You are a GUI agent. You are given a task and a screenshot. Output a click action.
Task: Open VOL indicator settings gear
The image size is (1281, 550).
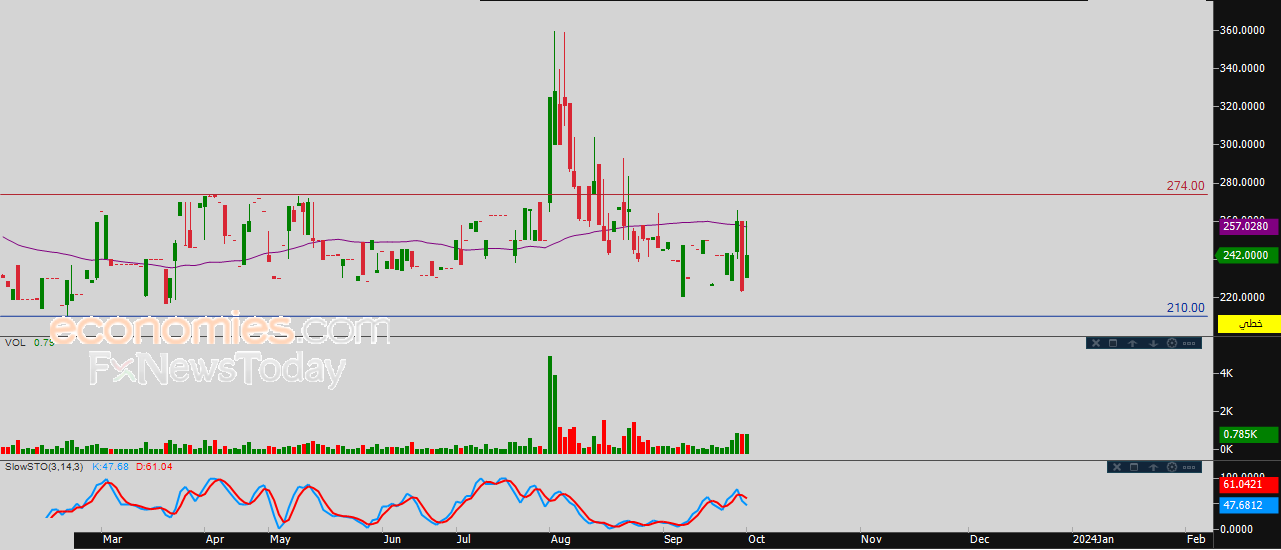pyautogui.click(x=1171, y=343)
